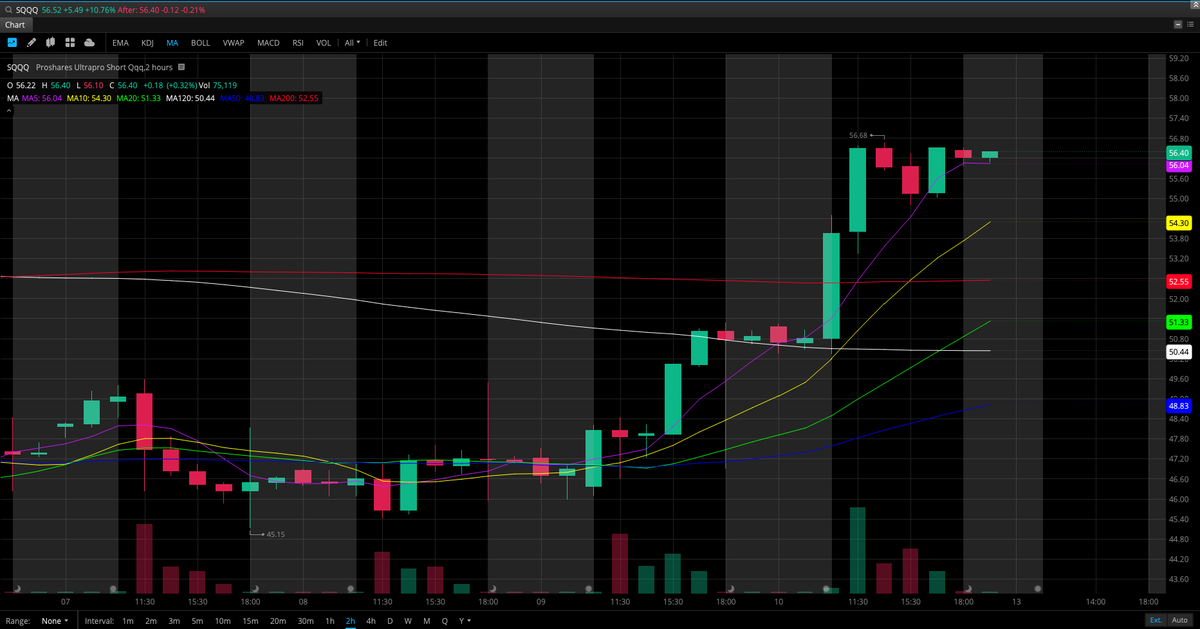1200x629 pixels.
Task: Collapse the indicator legend chevron
Action: (x=9, y=110)
